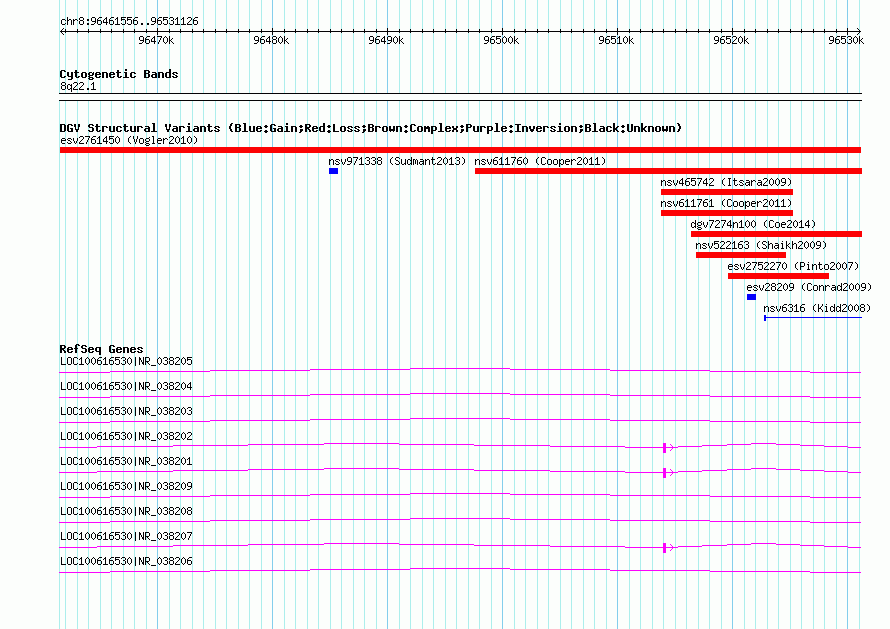The width and height of the screenshot is (890, 629).
Task: Click the esv2761450 (Vogler2010) red loss bar
Action: pos(460,150)
